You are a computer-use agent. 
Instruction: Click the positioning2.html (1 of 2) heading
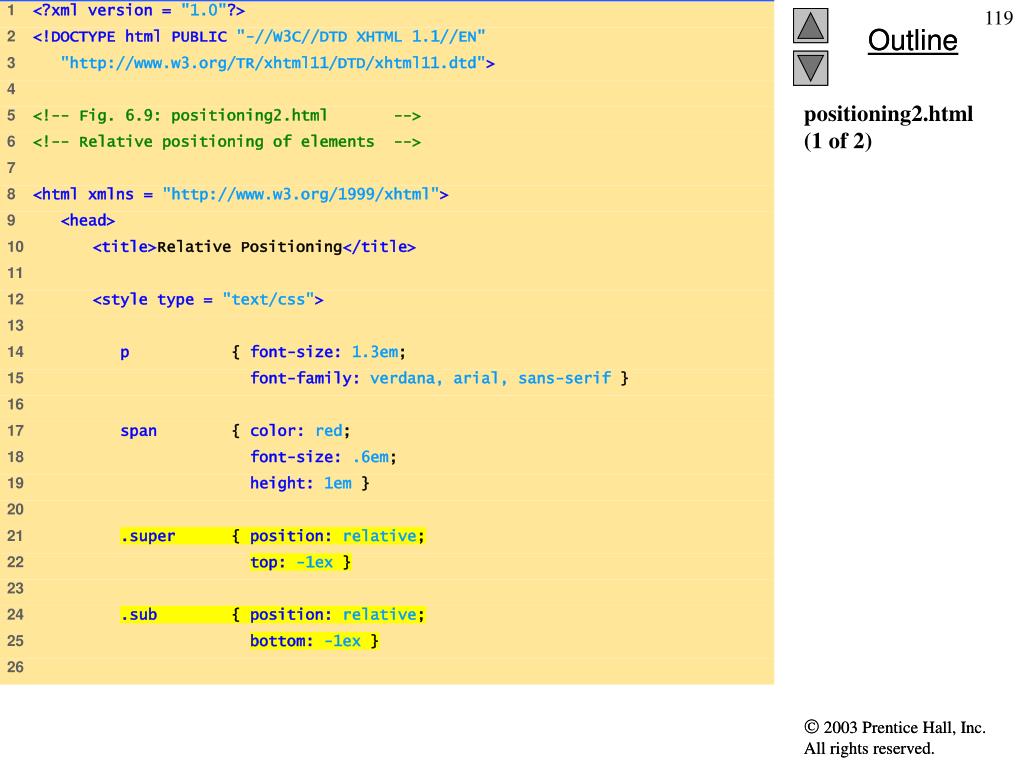(888, 127)
